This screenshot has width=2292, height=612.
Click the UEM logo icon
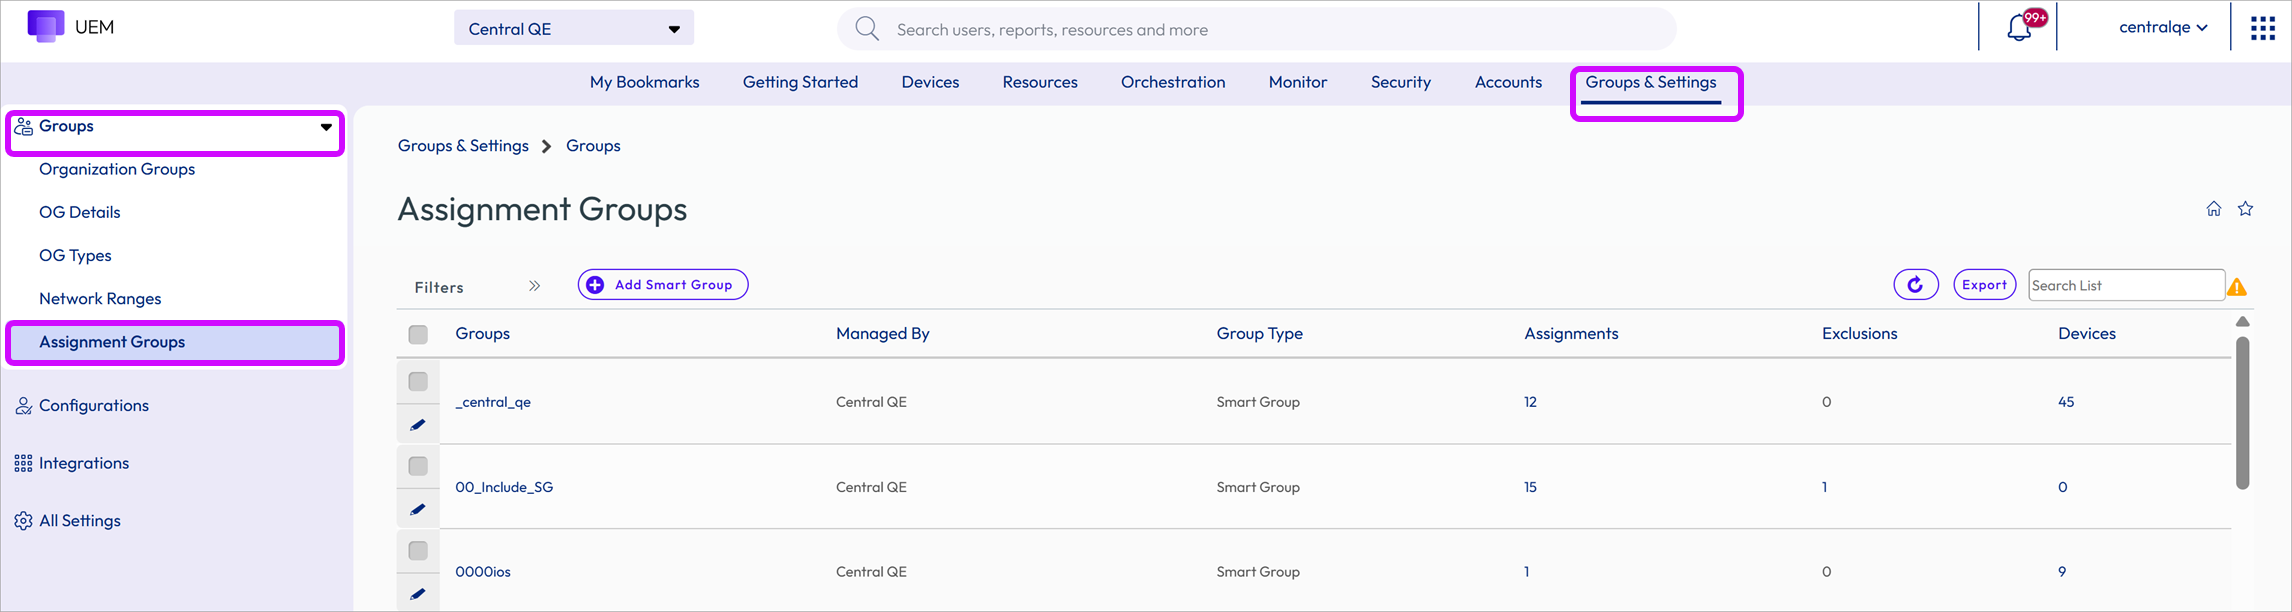tap(46, 26)
